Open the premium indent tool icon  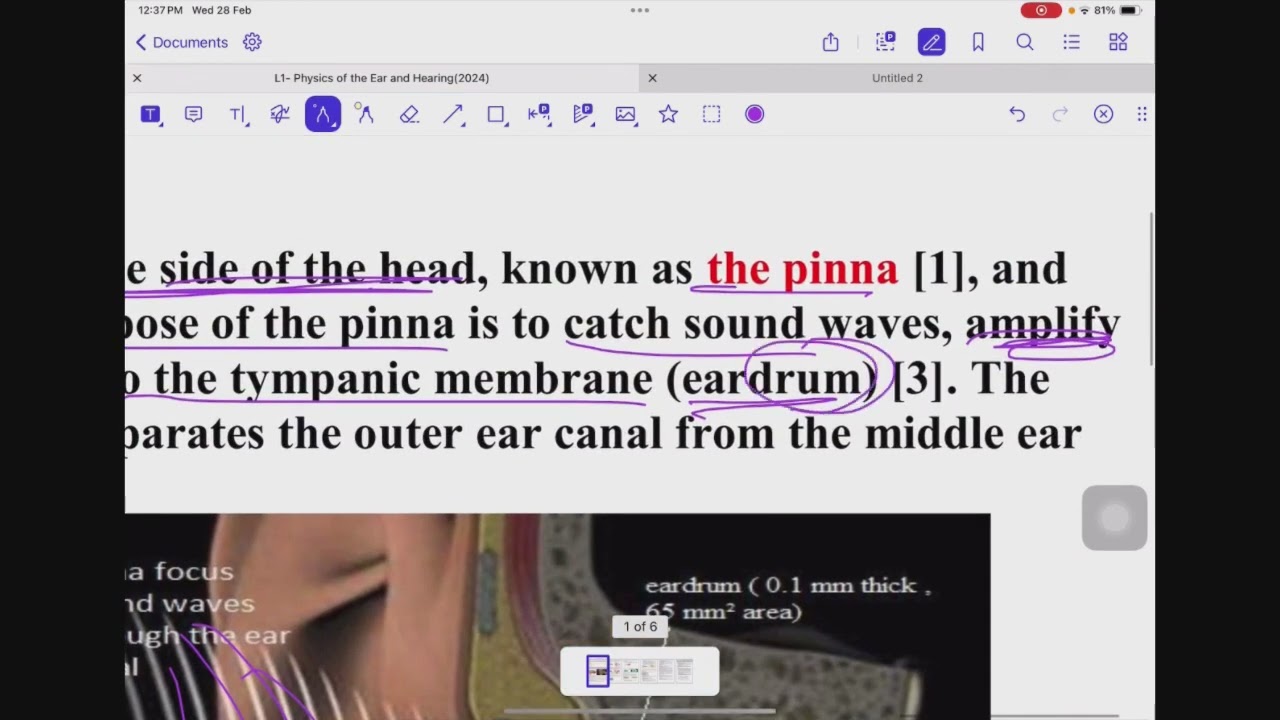(x=539, y=114)
